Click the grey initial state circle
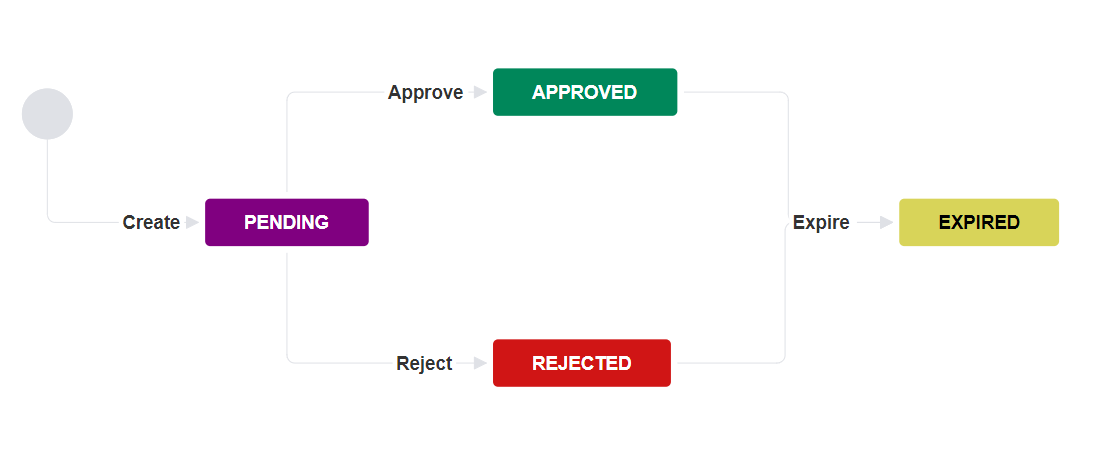Screen dimensions: 1100x471 coord(47,114)
